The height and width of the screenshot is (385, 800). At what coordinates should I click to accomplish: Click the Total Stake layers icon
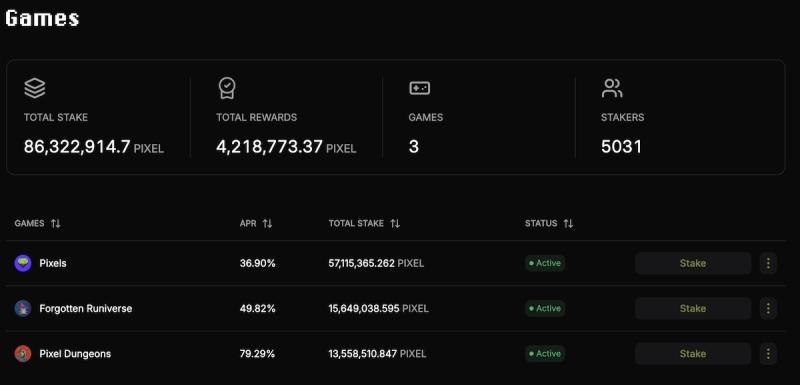(35, 88)
